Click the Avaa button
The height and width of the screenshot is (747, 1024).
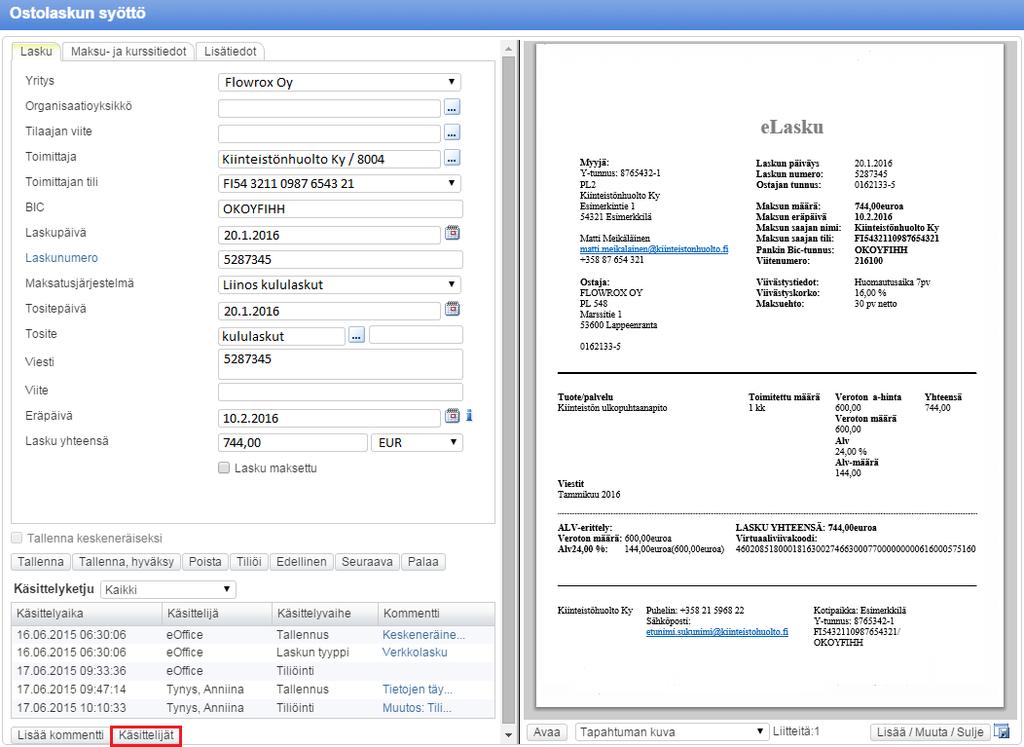(x=547, y=732)
